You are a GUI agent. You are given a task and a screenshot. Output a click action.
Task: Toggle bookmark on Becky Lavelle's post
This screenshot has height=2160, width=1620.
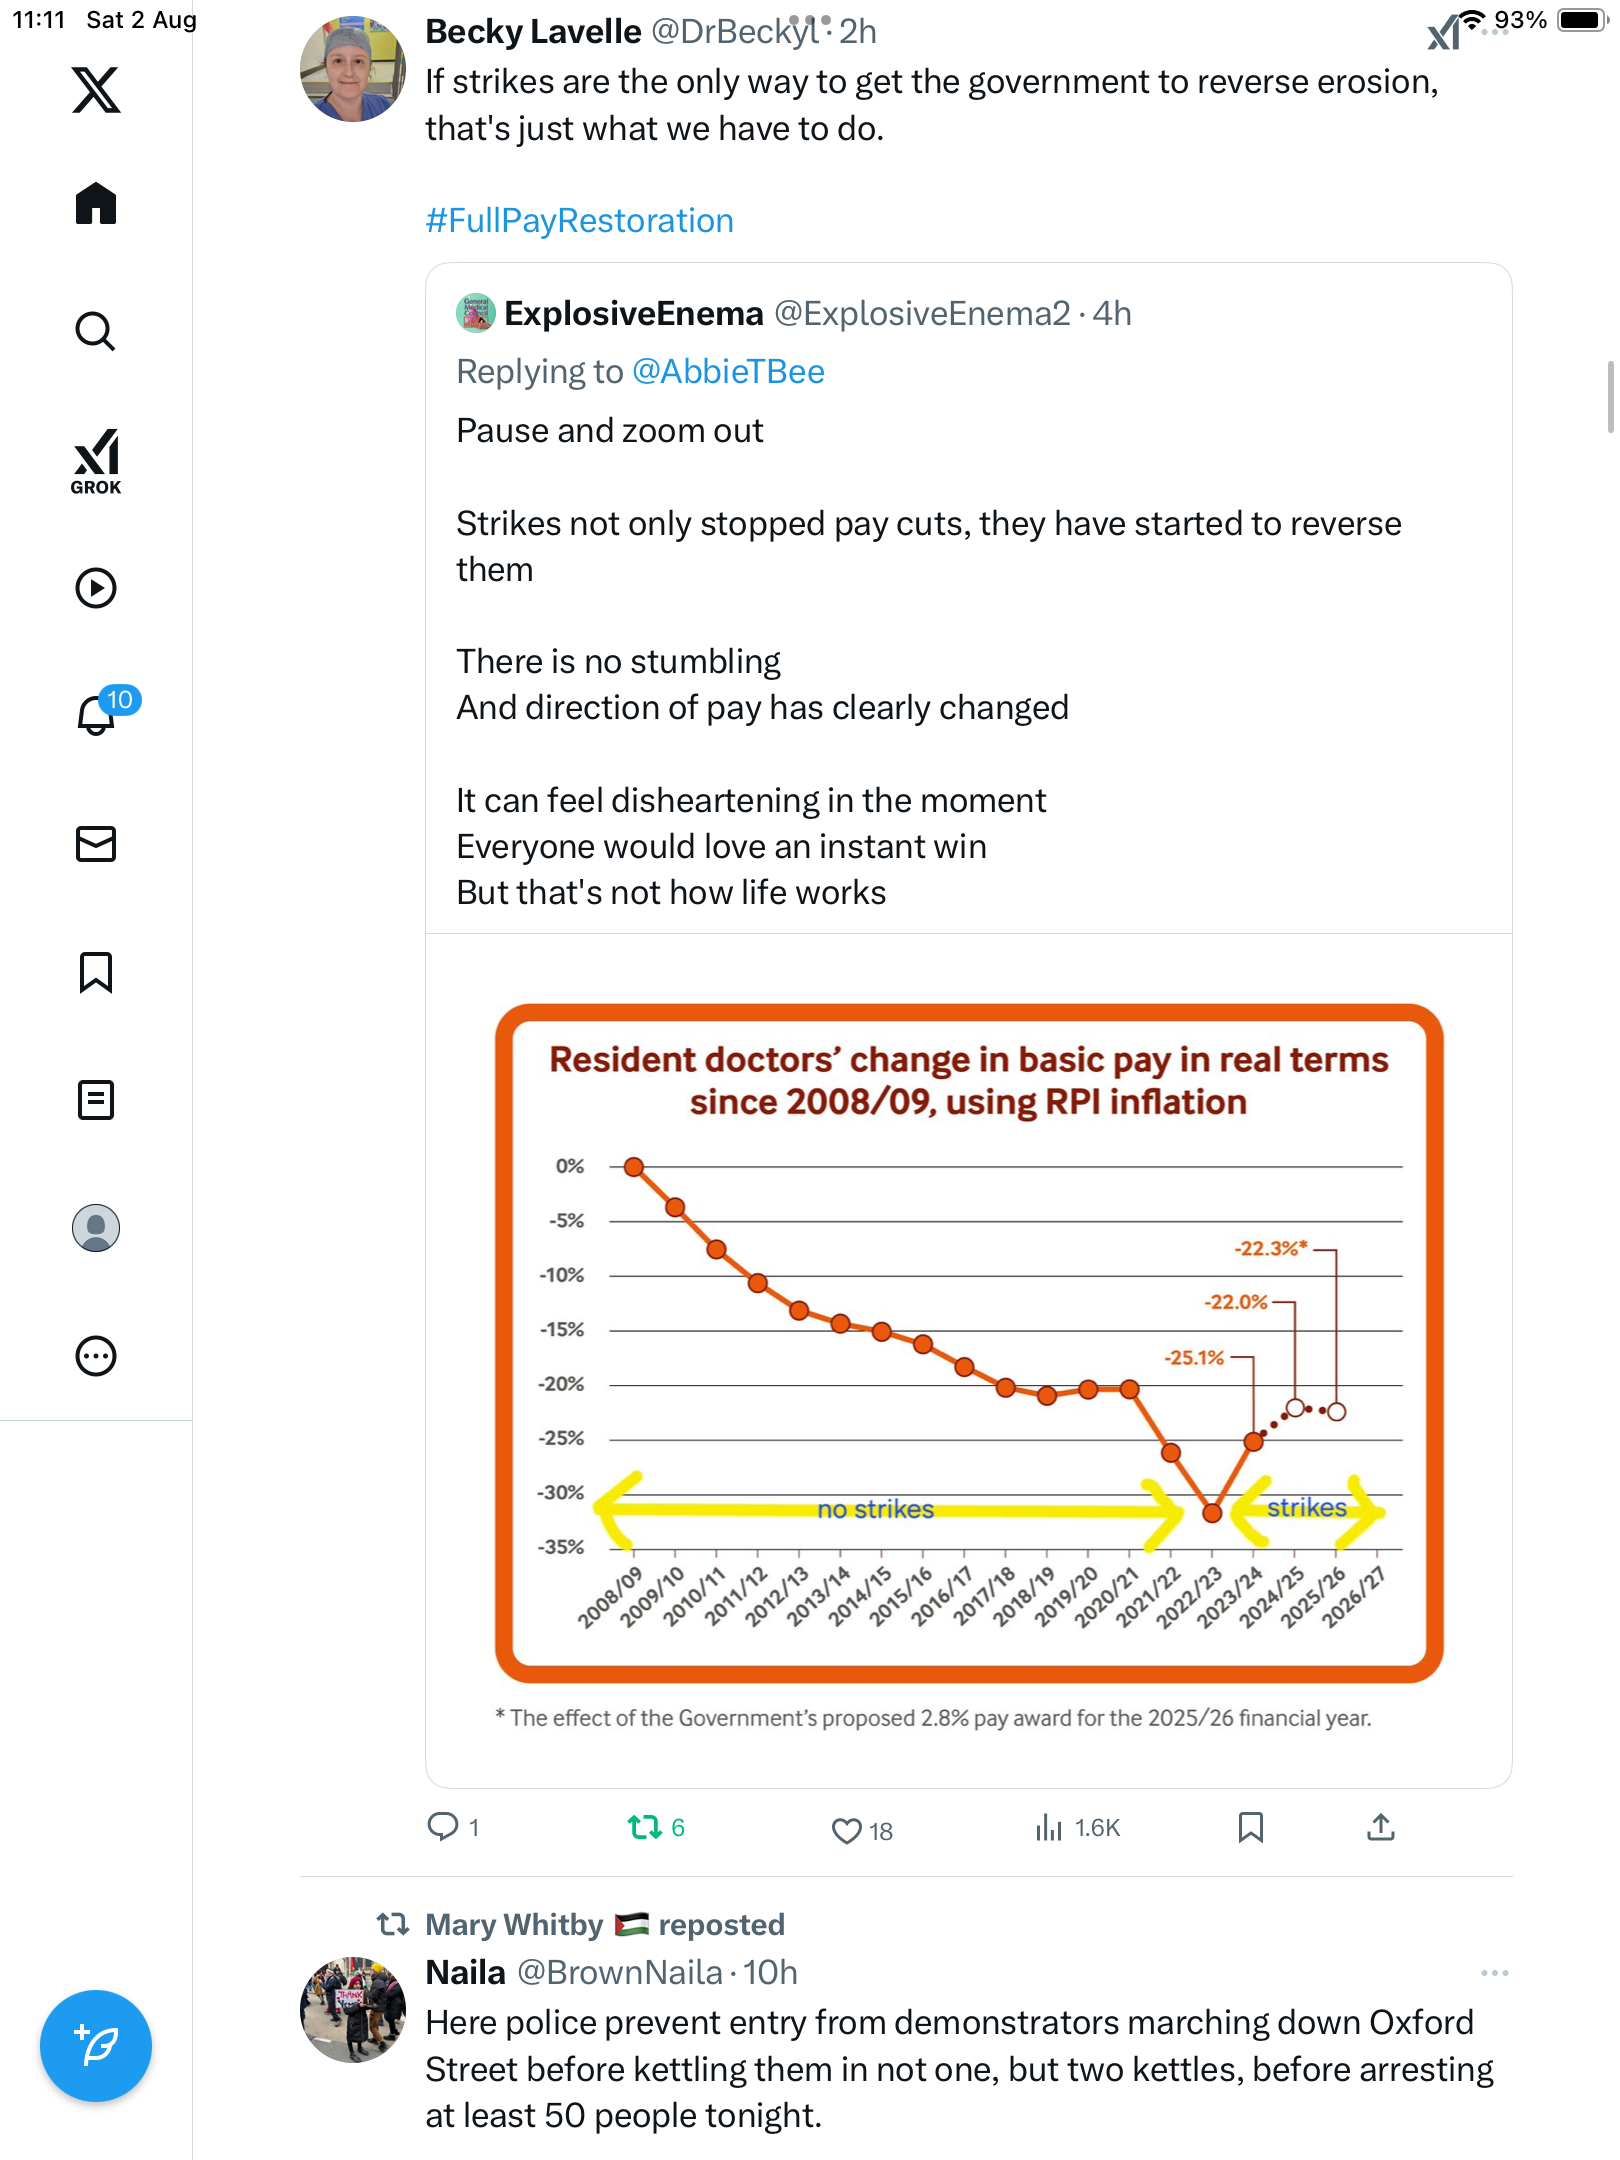(x=1250, y=1828)
